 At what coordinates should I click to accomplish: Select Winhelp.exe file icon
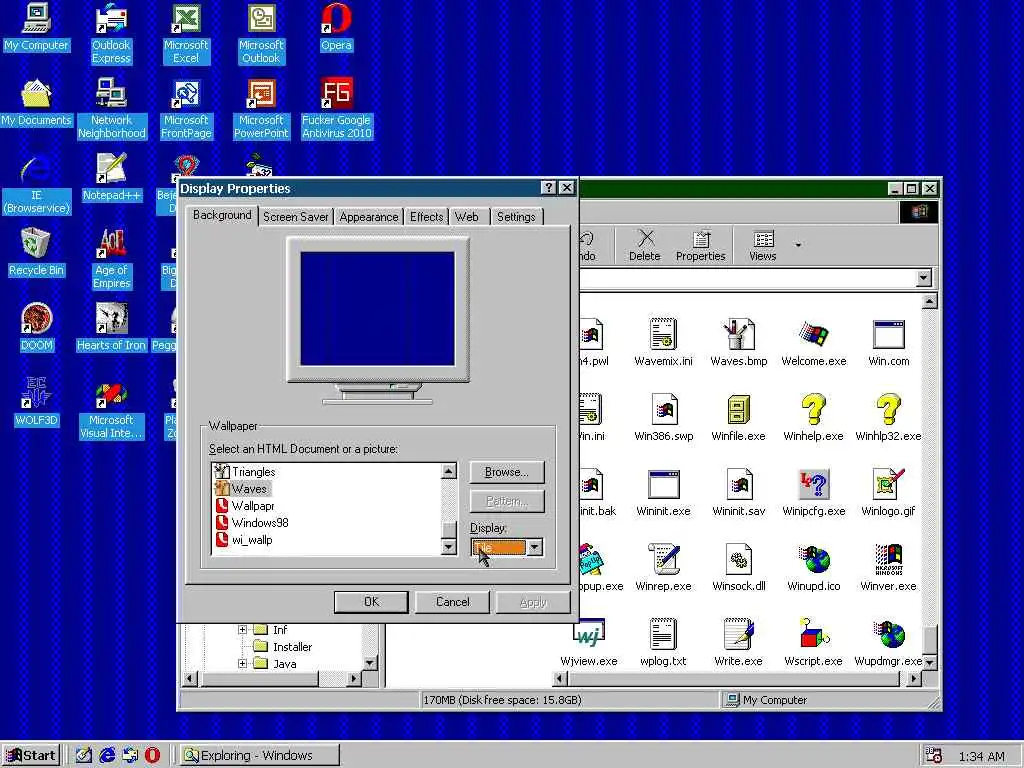click(813, 417)
